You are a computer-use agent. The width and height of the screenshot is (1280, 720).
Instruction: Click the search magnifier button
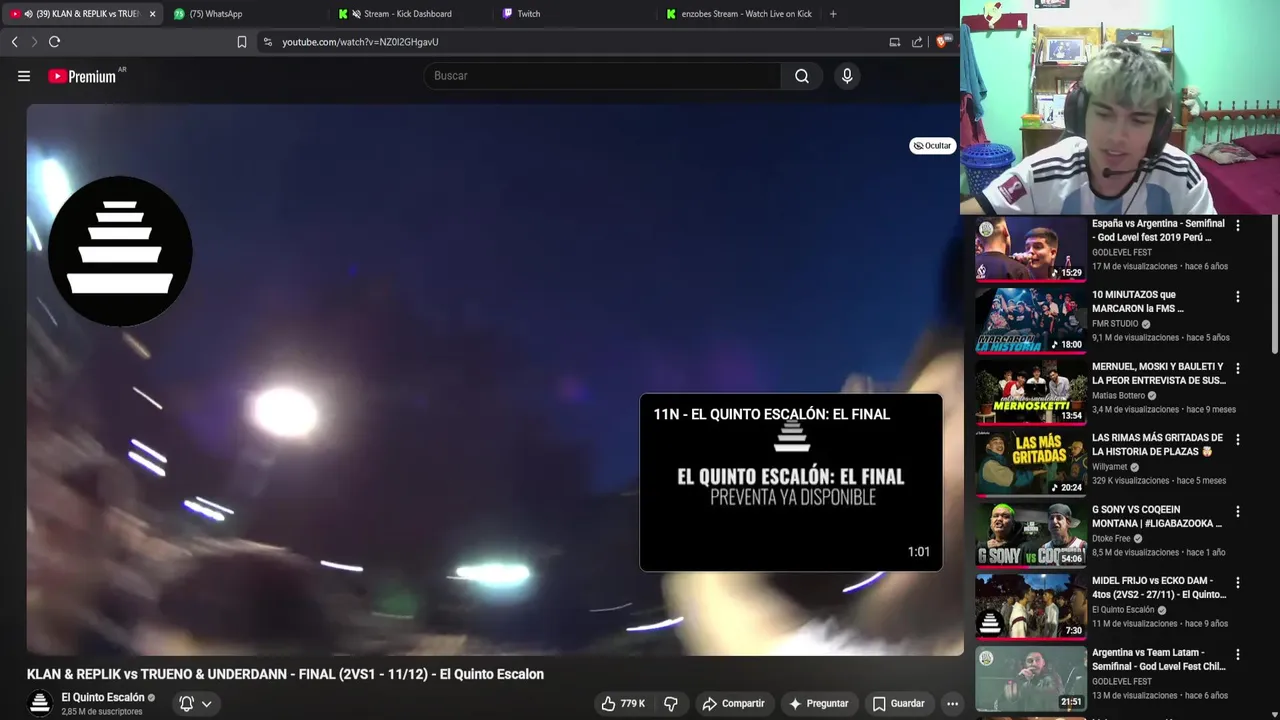[x=802, y=76]
